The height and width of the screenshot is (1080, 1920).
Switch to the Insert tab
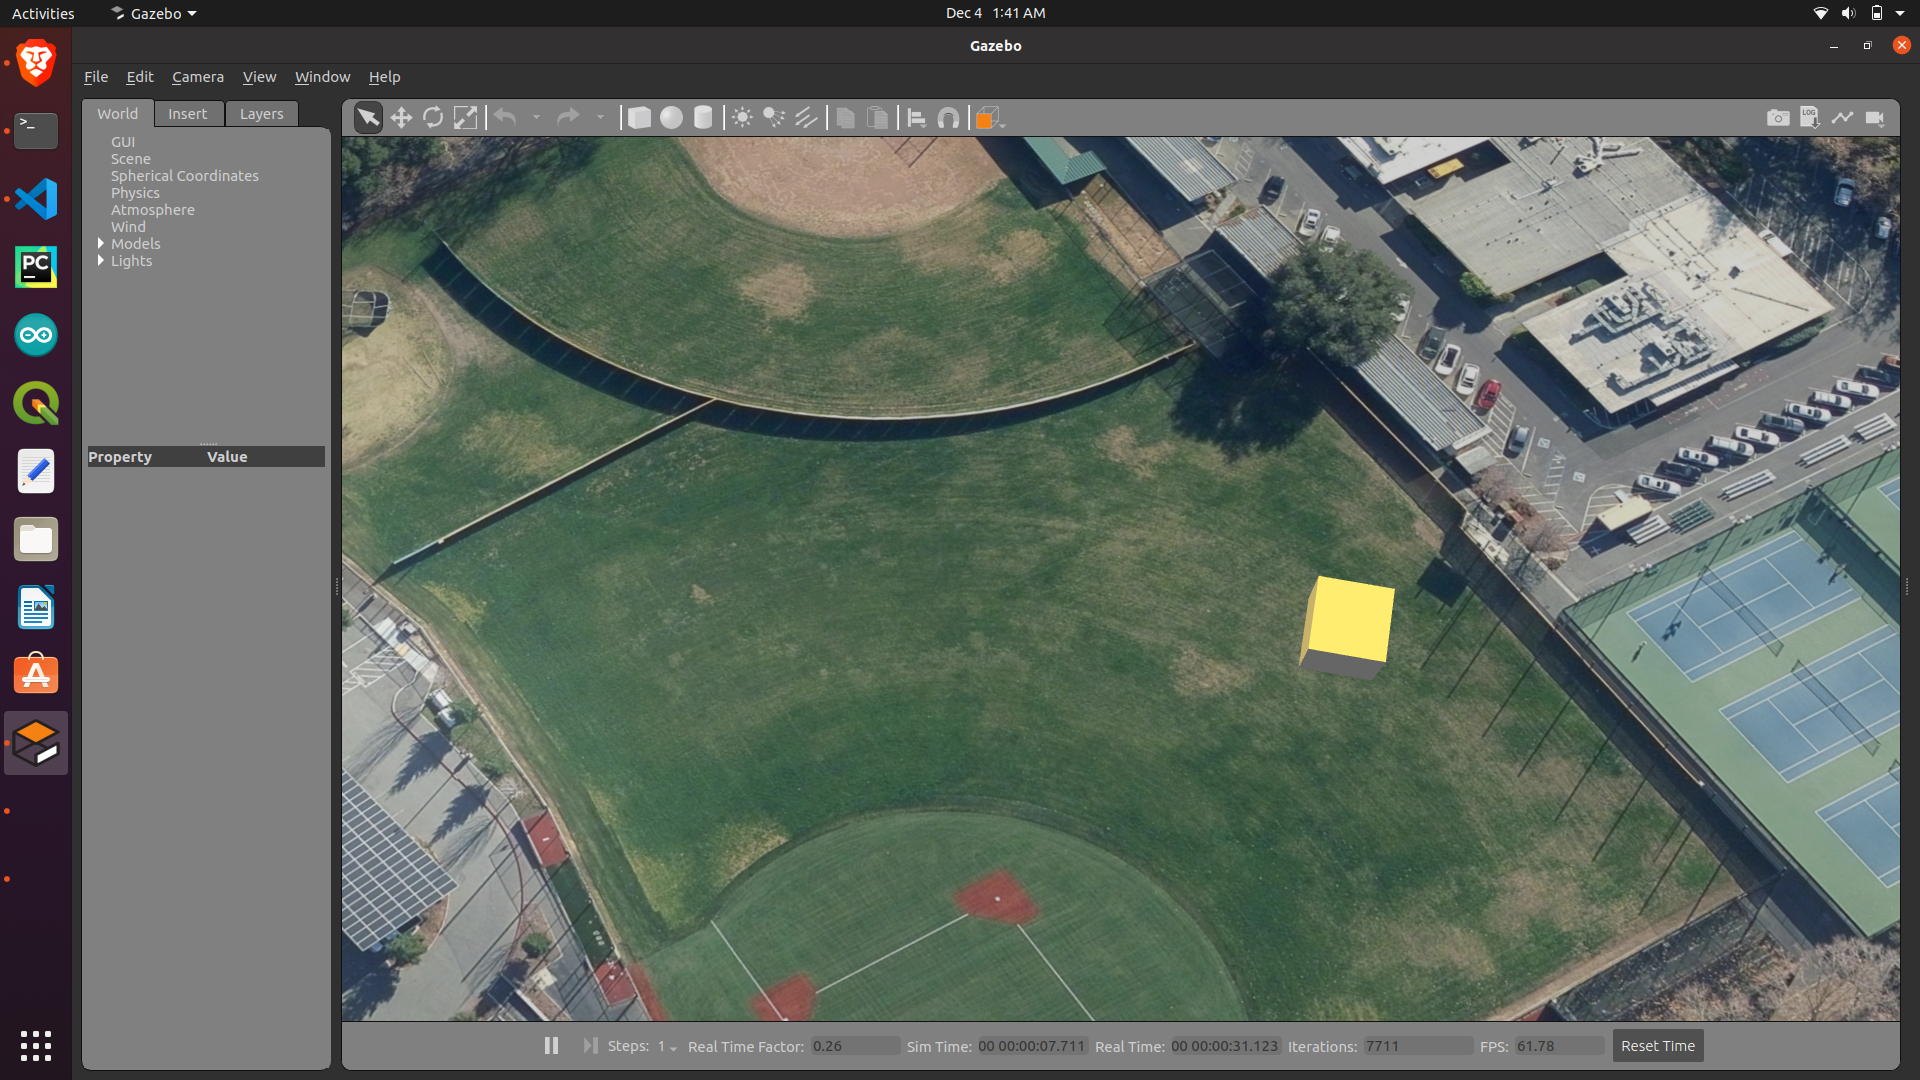point(187,114)
